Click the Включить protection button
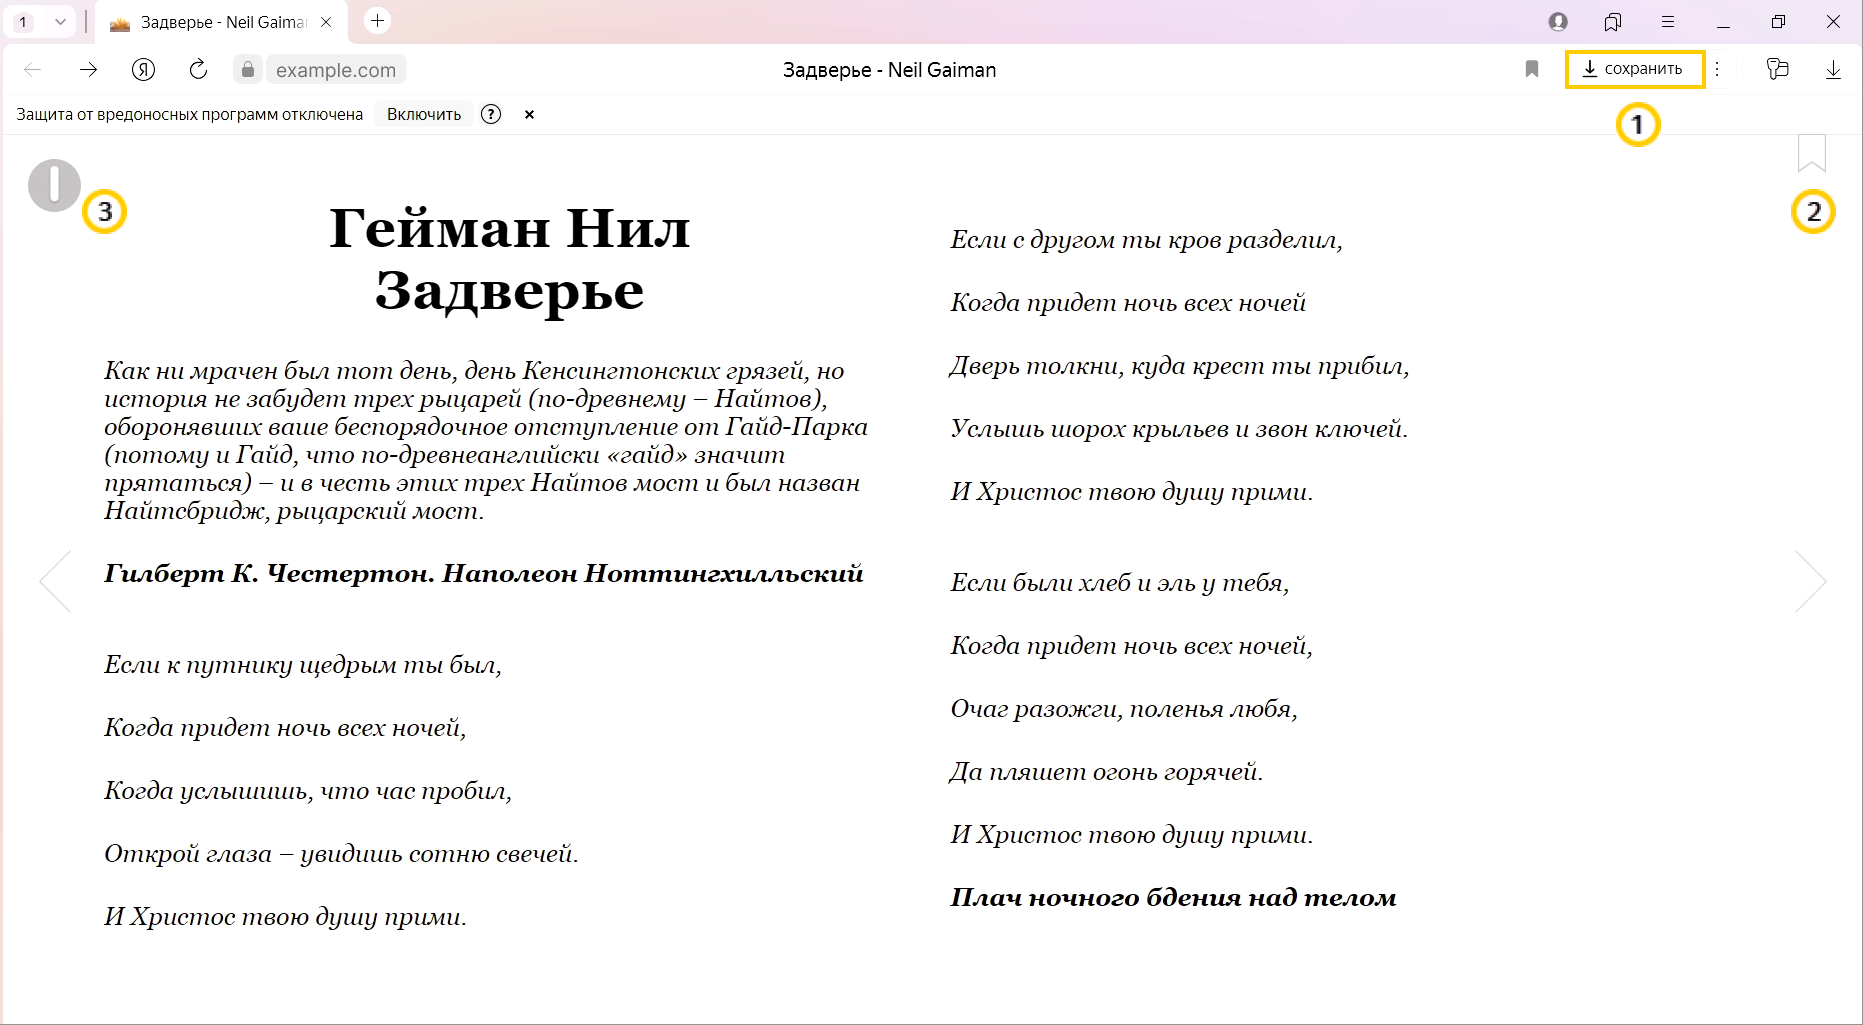 point(424,114)
